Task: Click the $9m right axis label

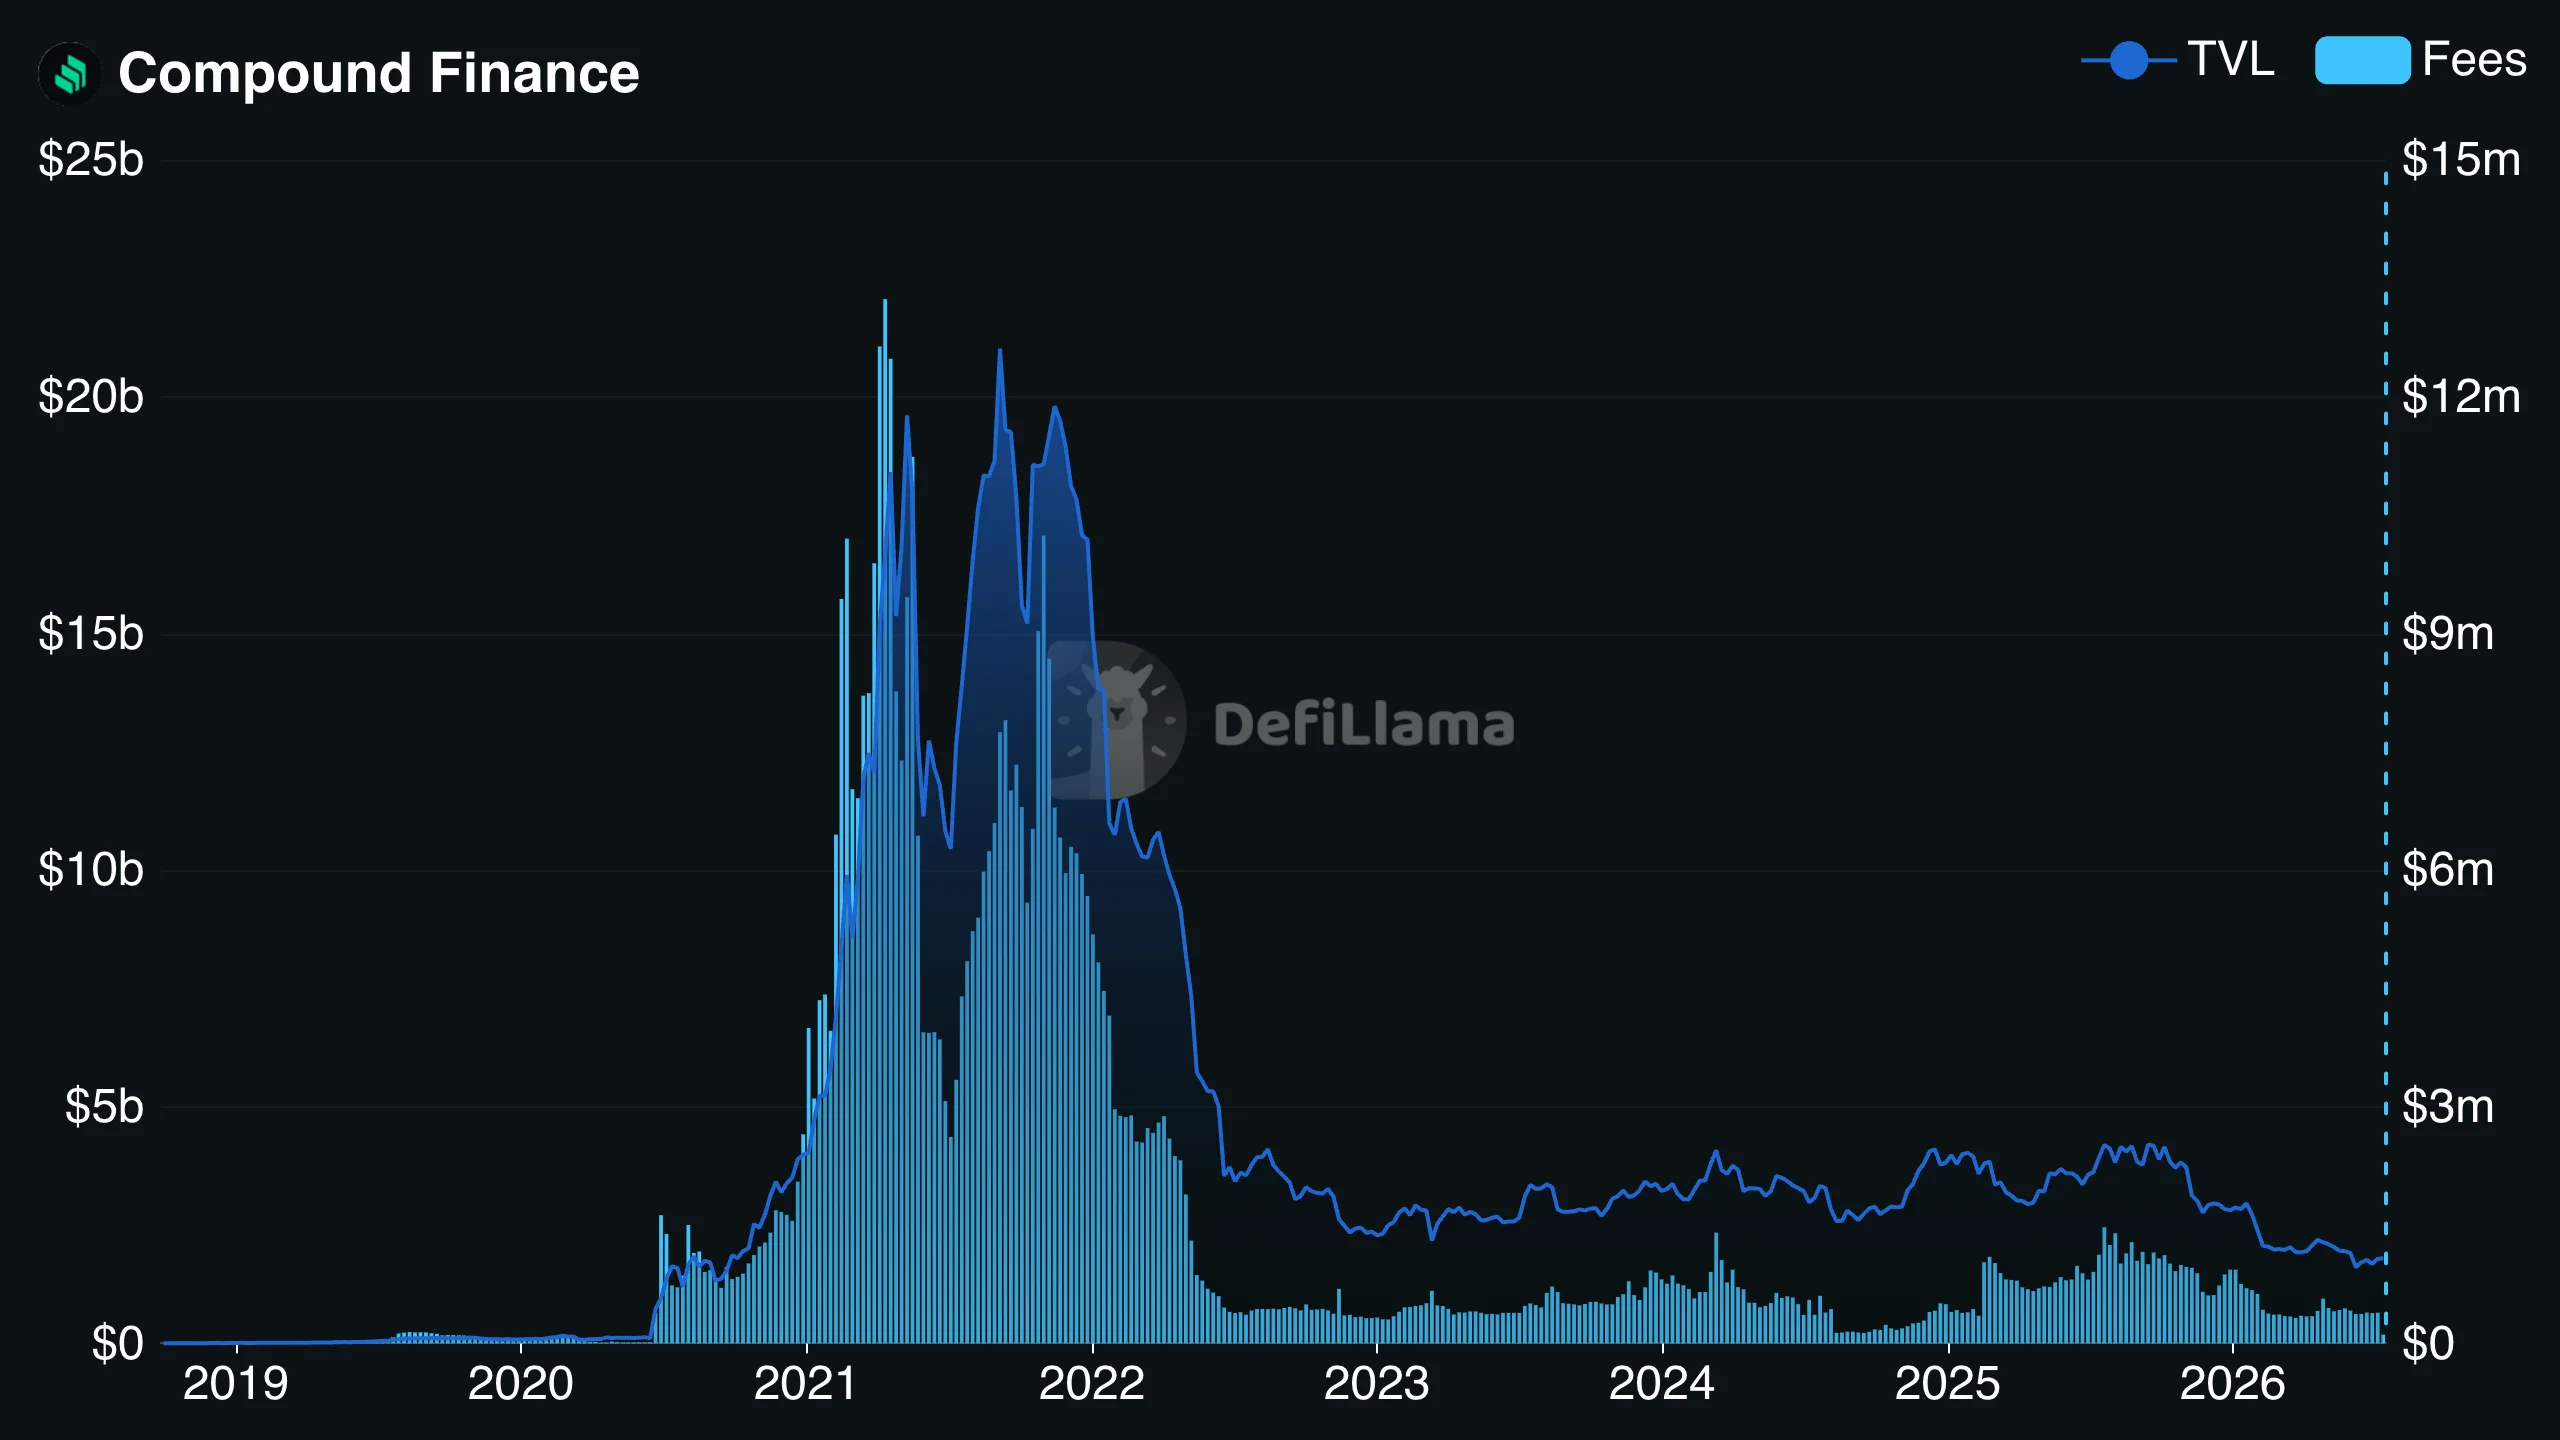Action: tap(2448, 634)
